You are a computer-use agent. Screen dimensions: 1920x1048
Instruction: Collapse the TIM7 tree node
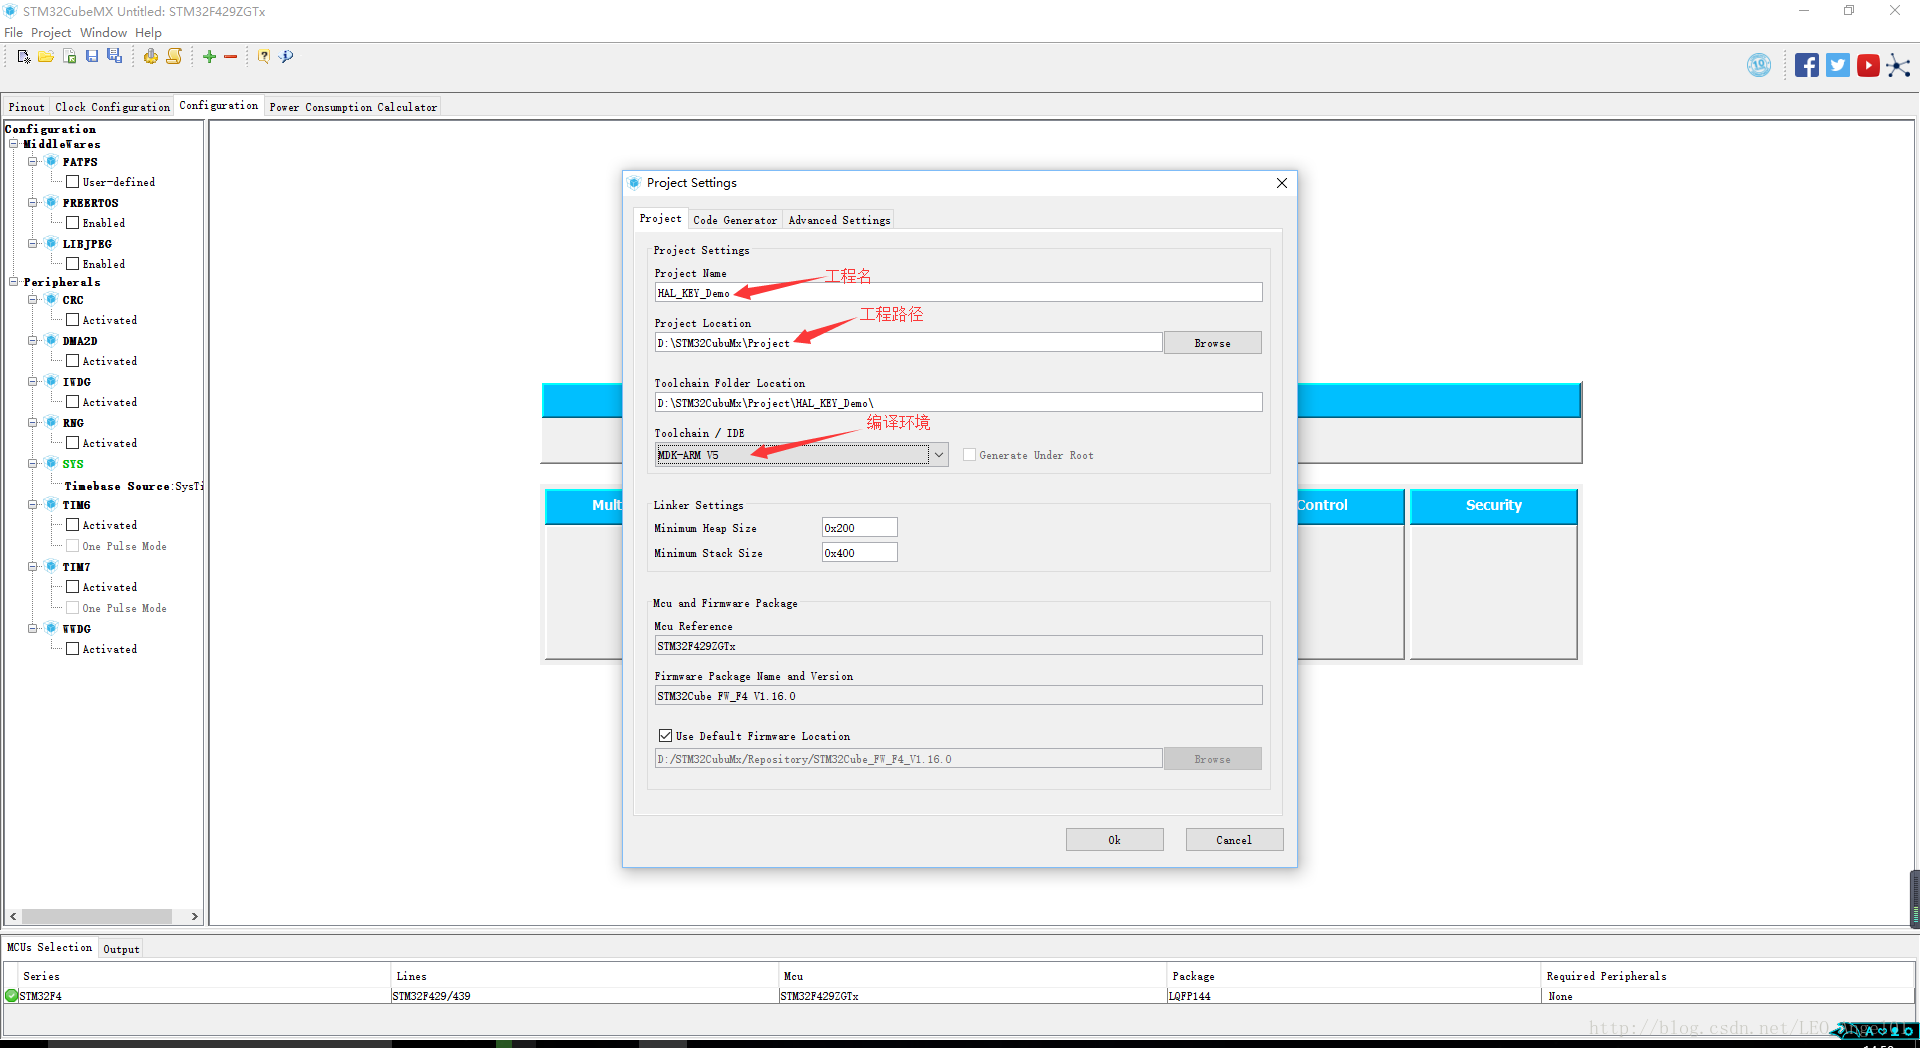(33, 566)
